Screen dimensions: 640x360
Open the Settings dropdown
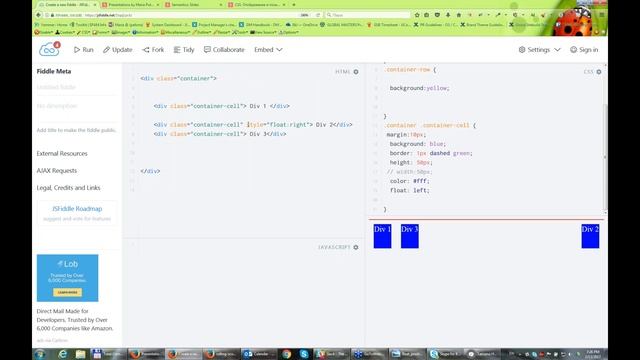point(540,50)
